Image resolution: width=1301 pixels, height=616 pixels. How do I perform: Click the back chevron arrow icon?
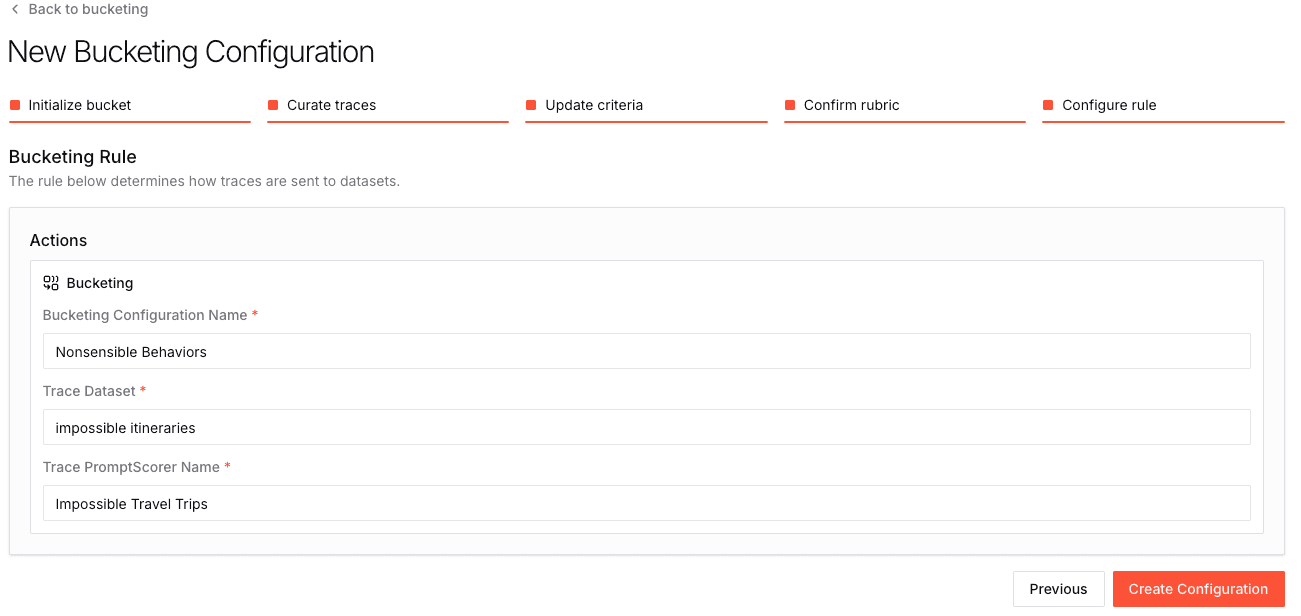(14, 9)
